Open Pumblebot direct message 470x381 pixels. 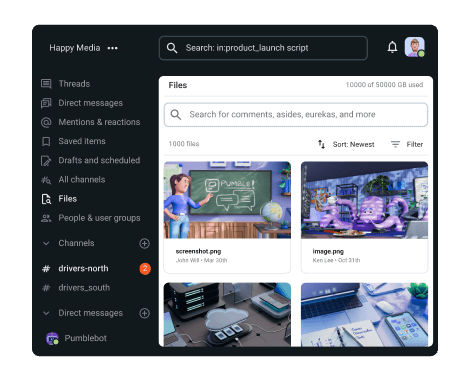tap(76, 338)
